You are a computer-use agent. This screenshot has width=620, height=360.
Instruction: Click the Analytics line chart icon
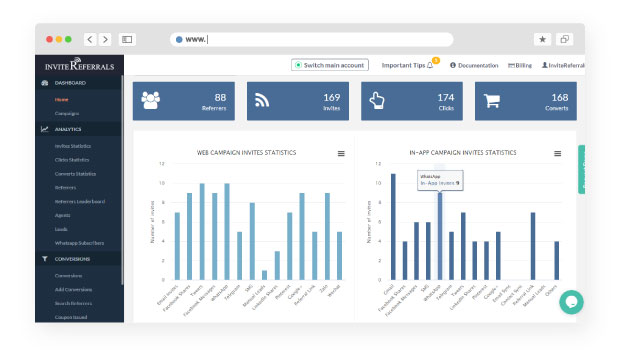(x=45, y=129)
